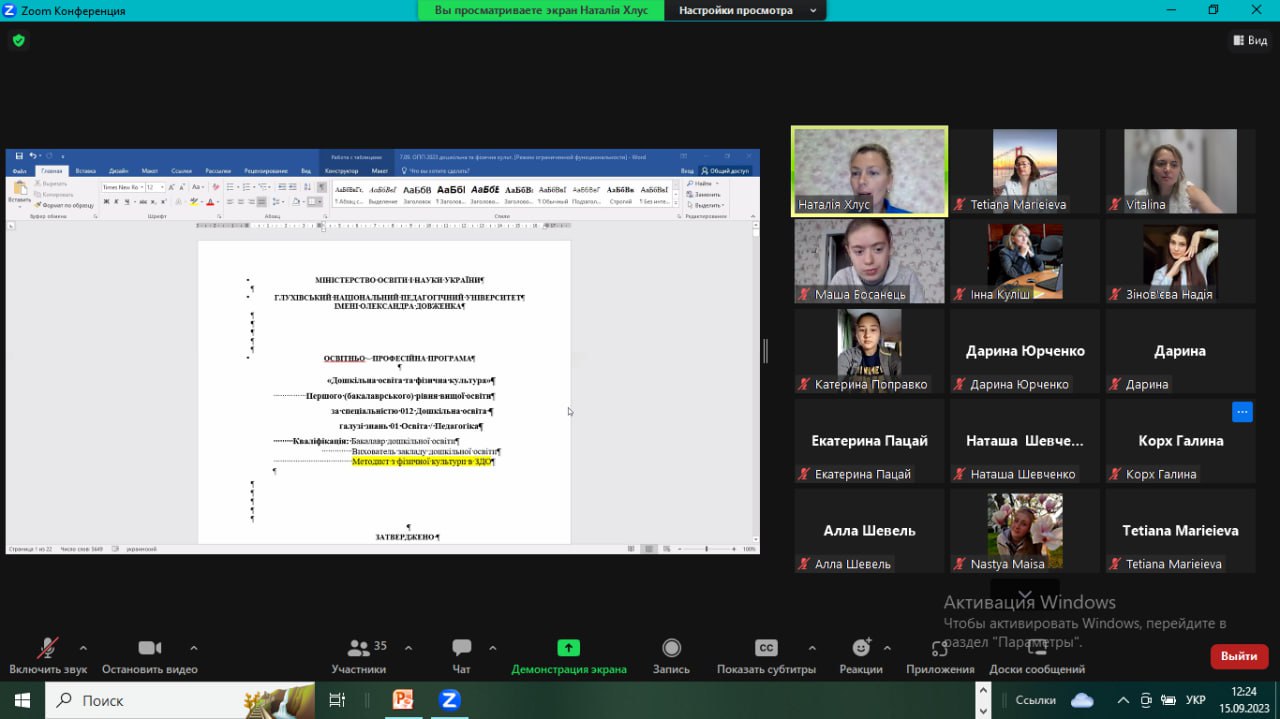1280x719 pixels.
Task: Open the Реакции reactions menu
Action: click(x=860, y=656)
